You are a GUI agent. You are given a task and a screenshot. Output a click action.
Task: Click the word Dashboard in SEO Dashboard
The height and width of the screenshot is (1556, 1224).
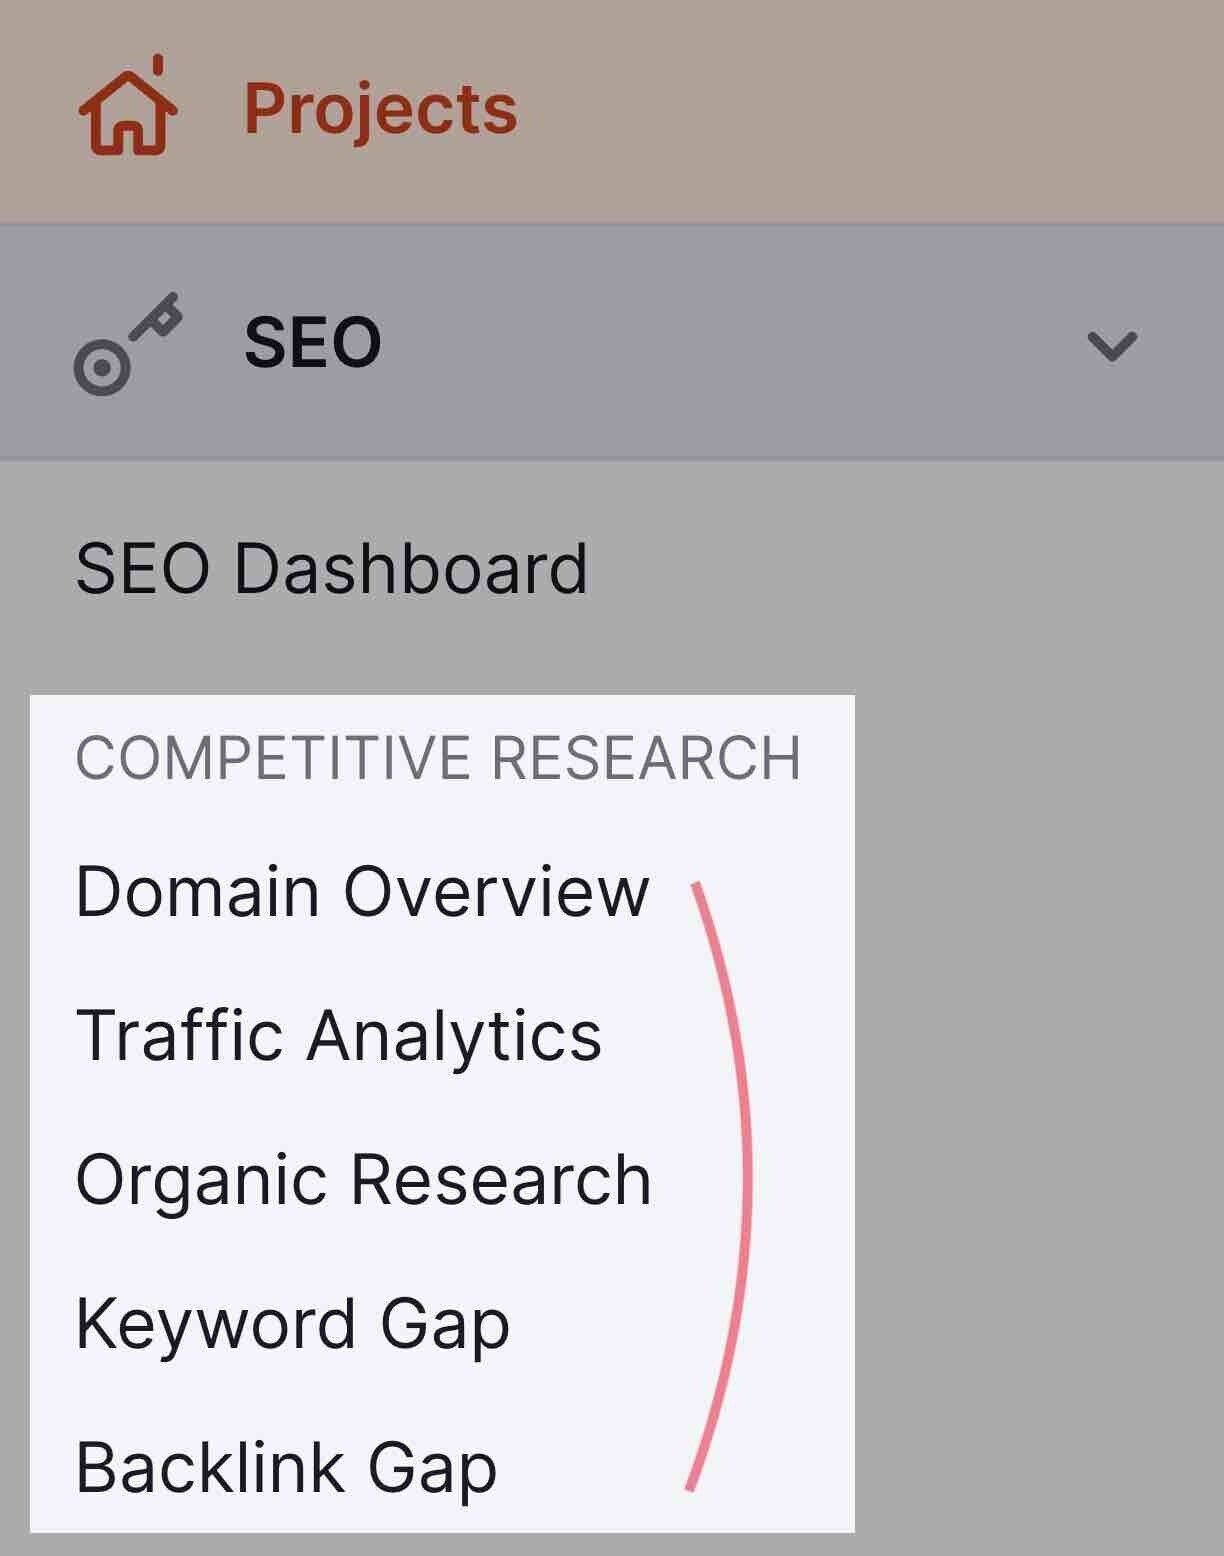point(411,568)
